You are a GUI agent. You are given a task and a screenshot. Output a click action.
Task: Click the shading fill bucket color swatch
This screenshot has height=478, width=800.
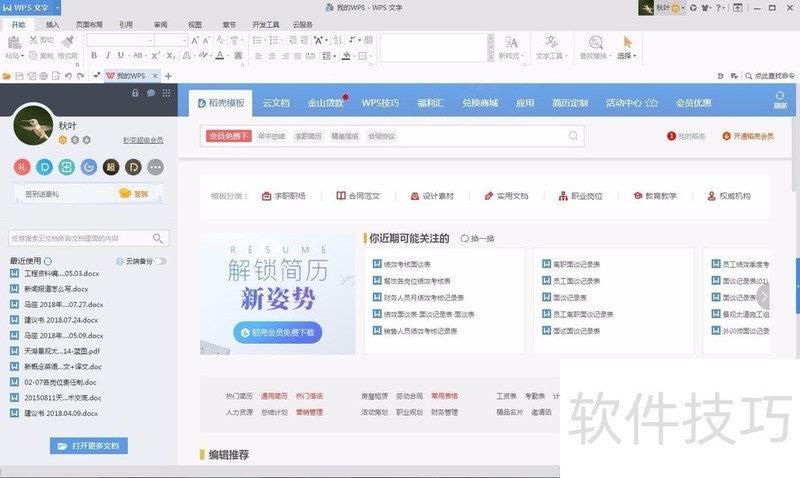click(x=345, y=56)
